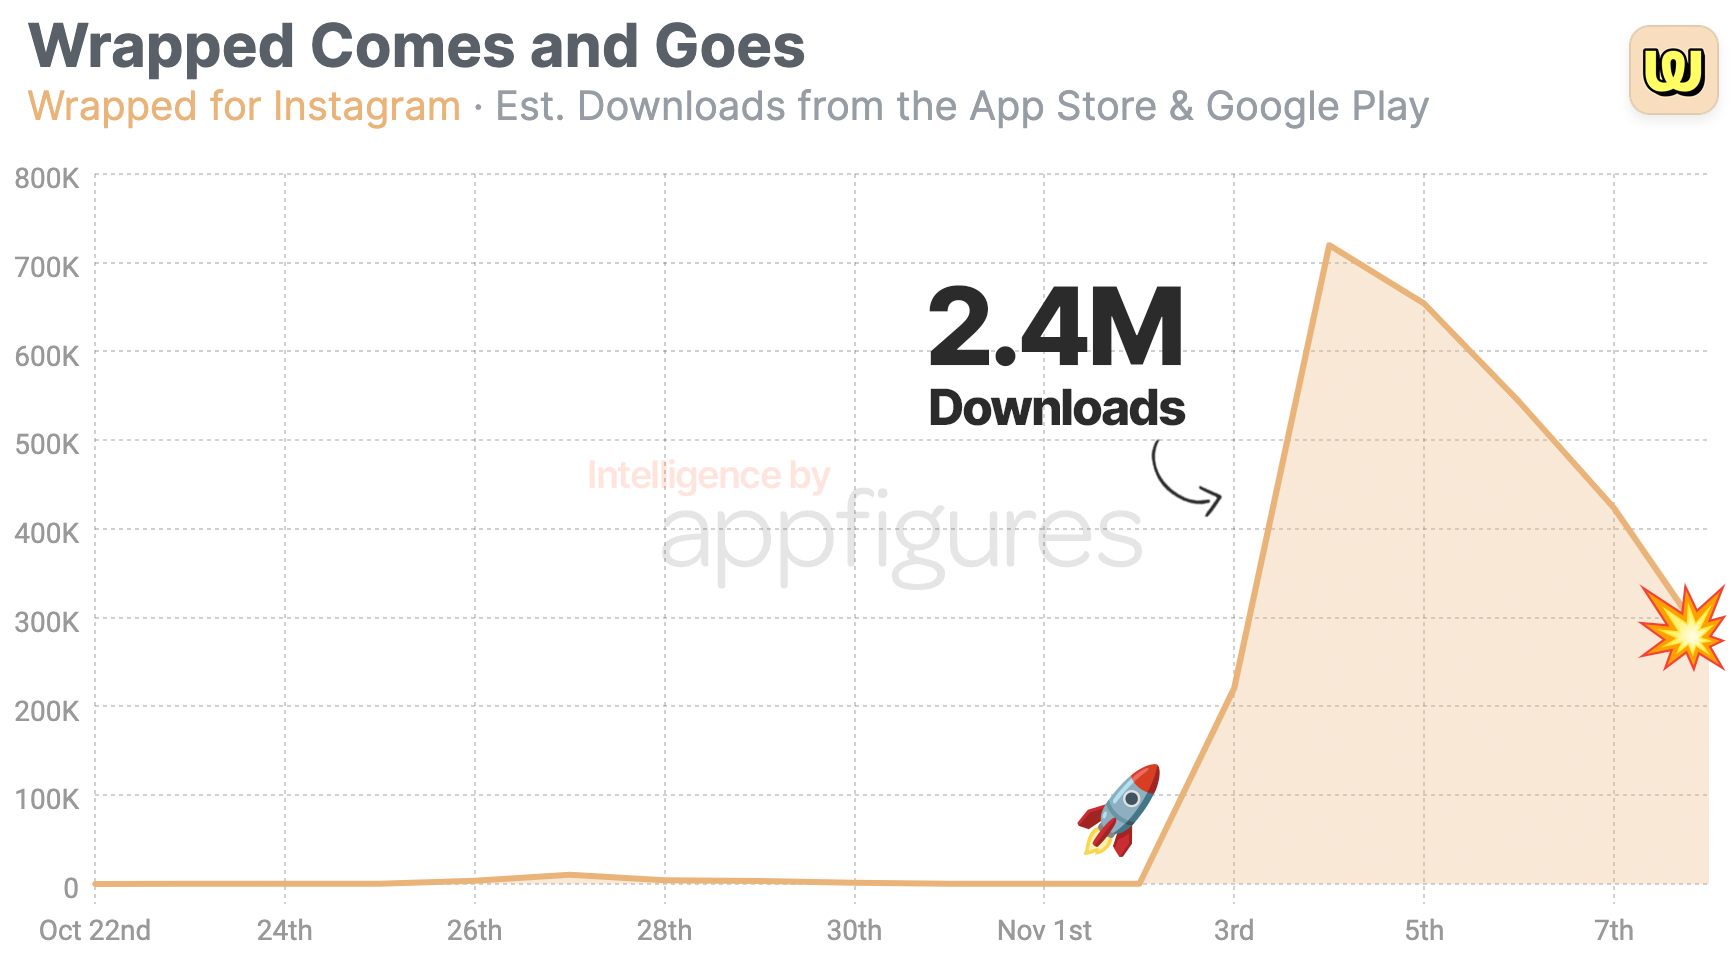1732x974 pixels.
Task: Click the "5th" x-axis date label
Action: pyautogui.click(x=1423, y=931)
